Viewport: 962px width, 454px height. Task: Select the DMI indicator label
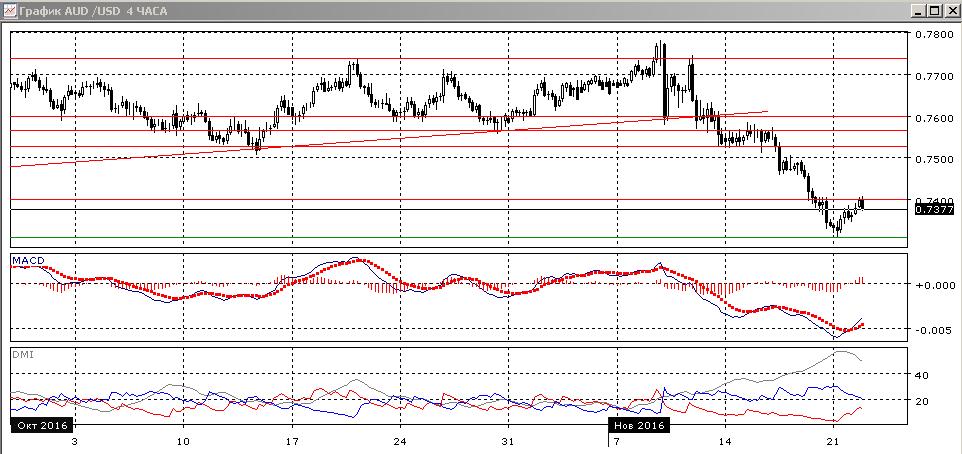[21, 354]
